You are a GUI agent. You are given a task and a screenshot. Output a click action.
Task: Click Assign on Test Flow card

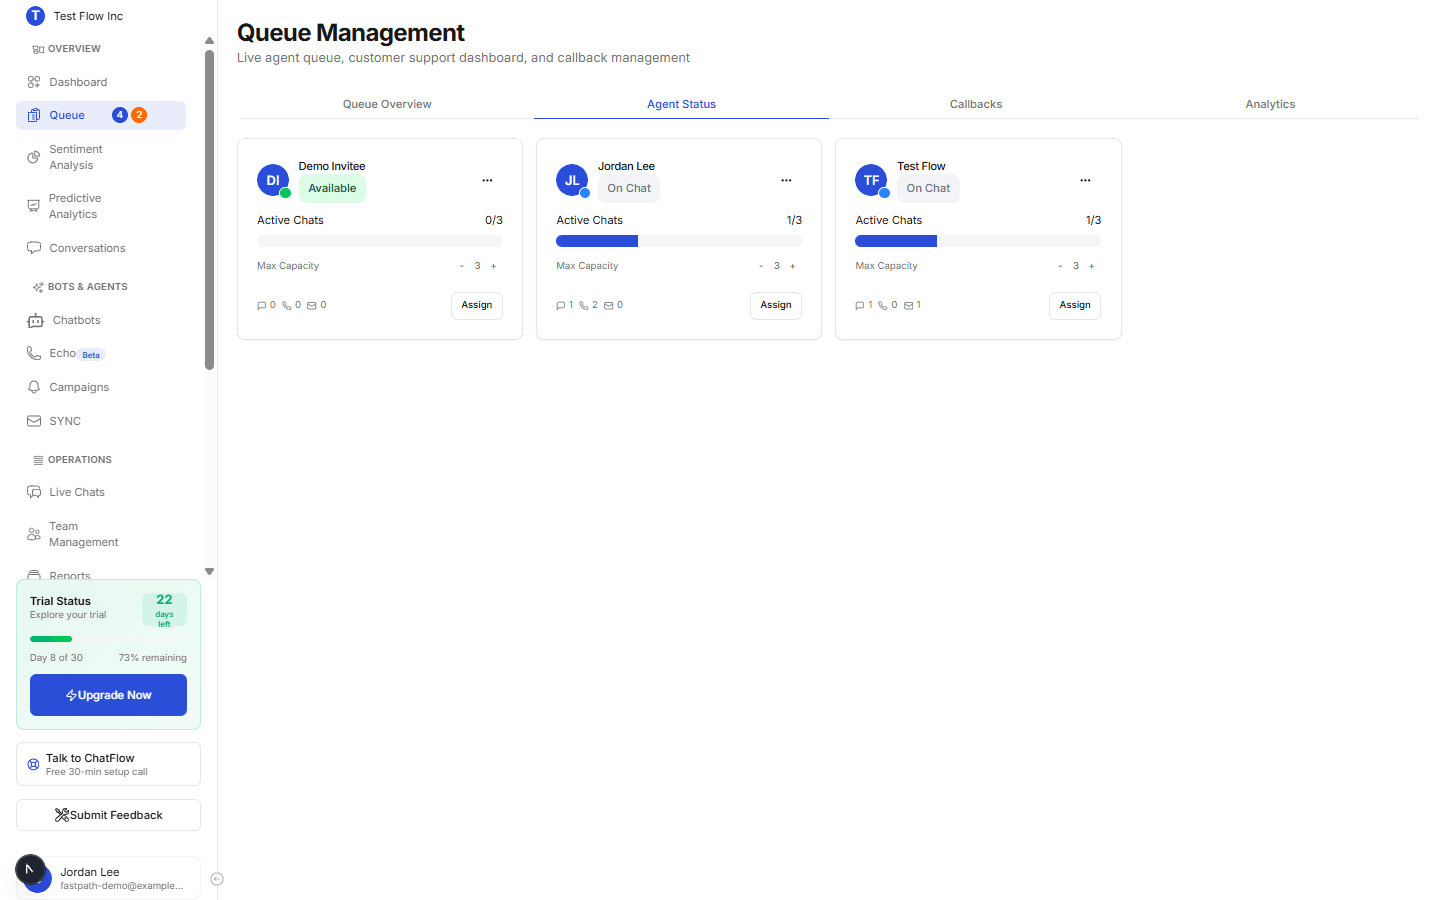(x=1075, y=305)
